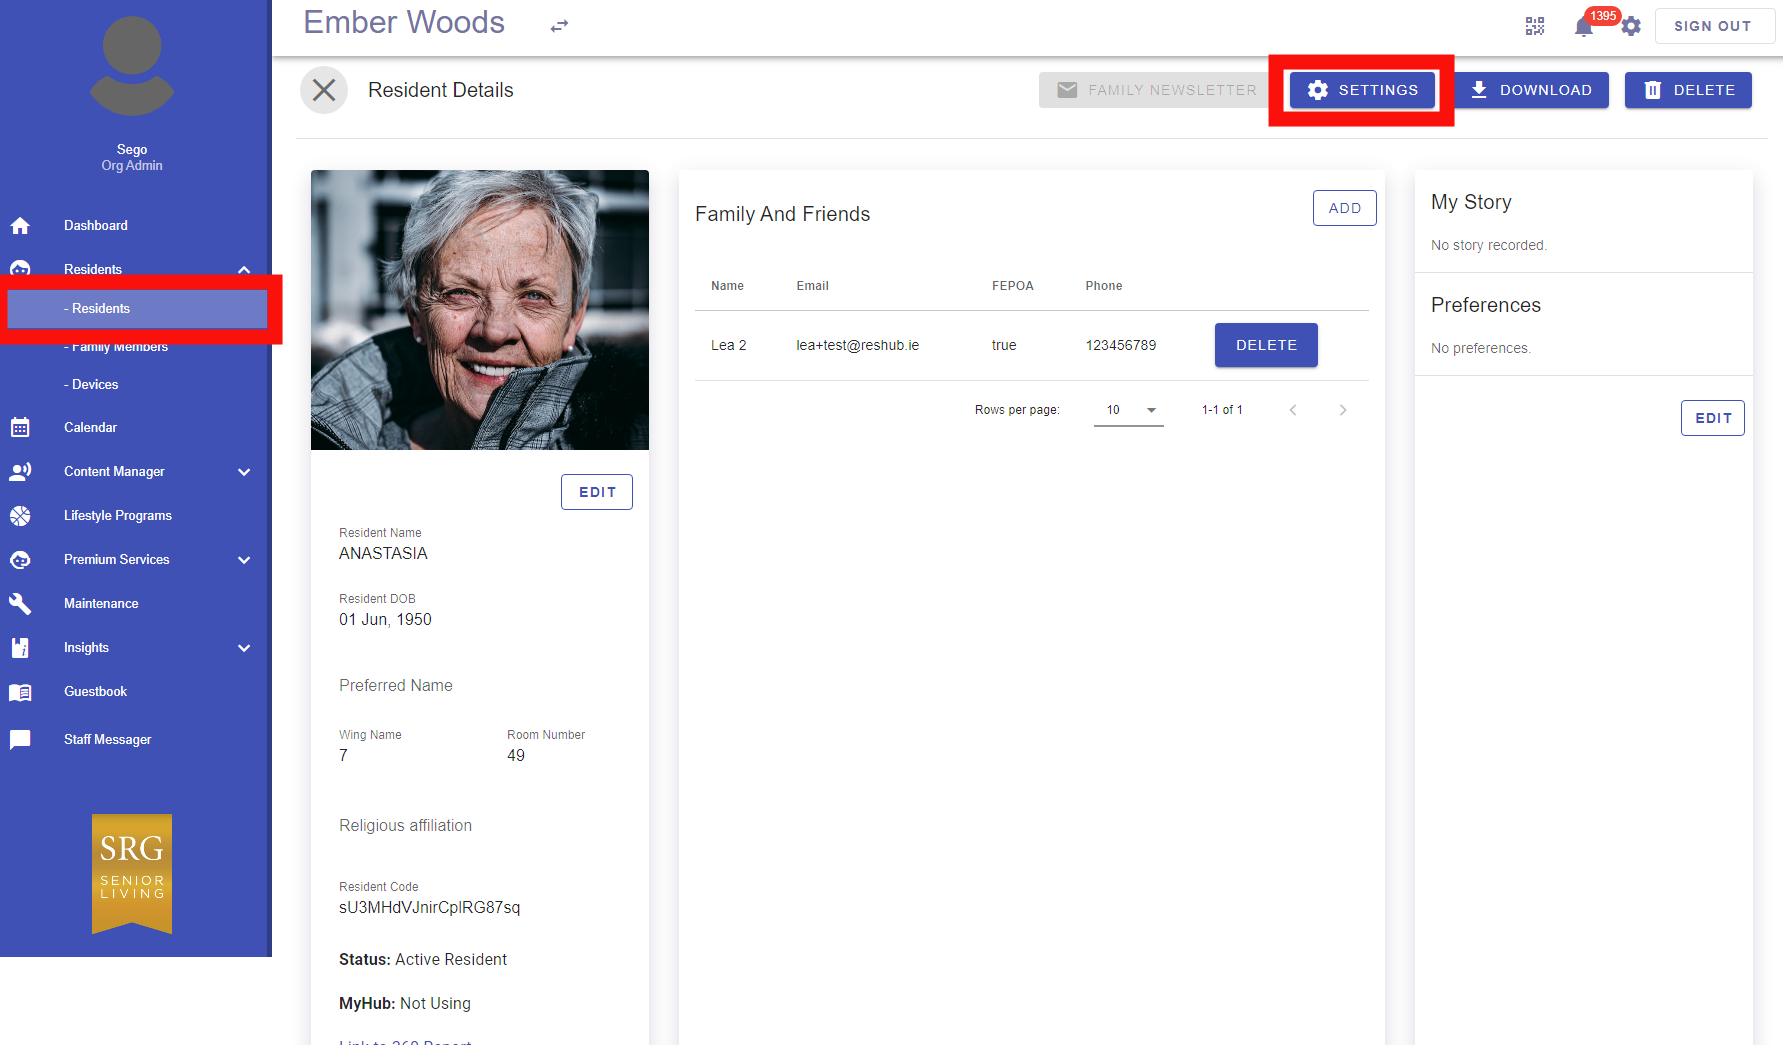Viewport: 1783px width, 1045px height.
Task: Click the user avatar in the sidebar
Action: [132, 66]
